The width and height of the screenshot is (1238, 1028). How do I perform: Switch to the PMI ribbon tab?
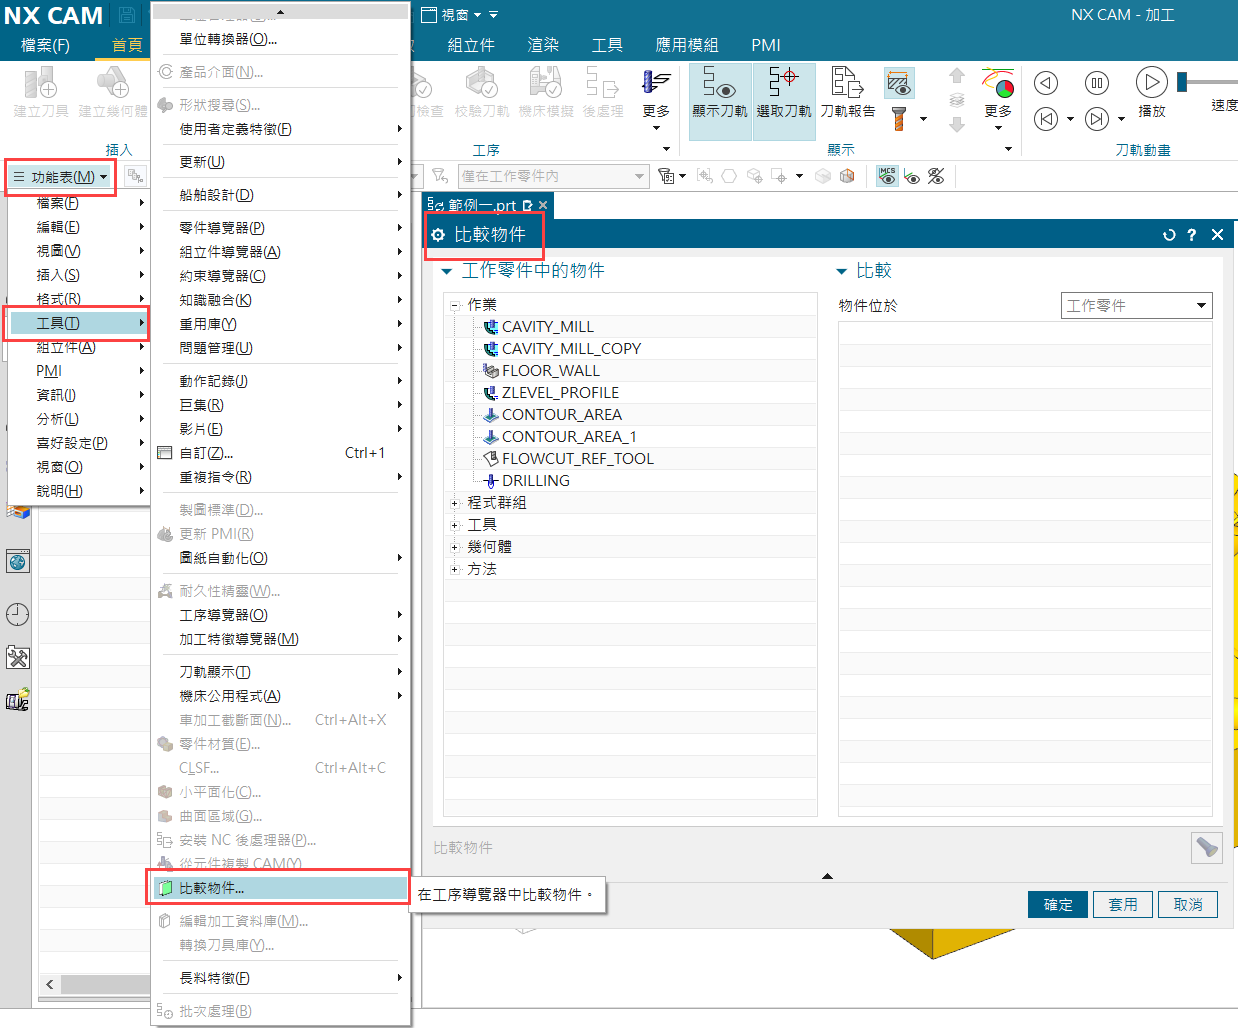coord(766,45)
